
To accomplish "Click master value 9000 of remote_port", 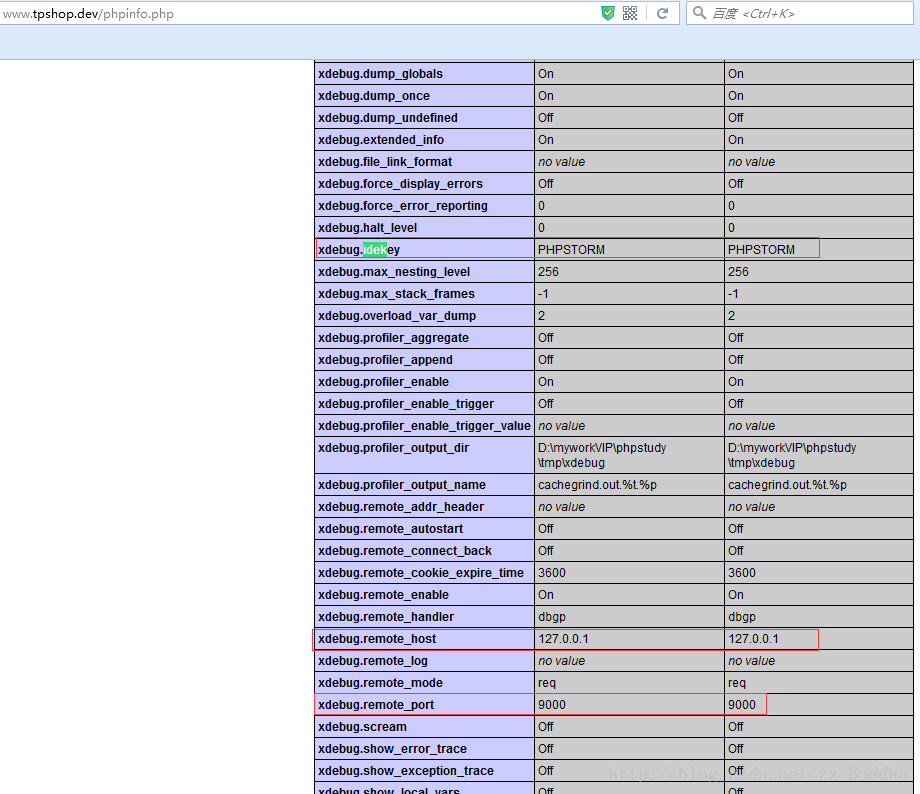I will 742,705.
